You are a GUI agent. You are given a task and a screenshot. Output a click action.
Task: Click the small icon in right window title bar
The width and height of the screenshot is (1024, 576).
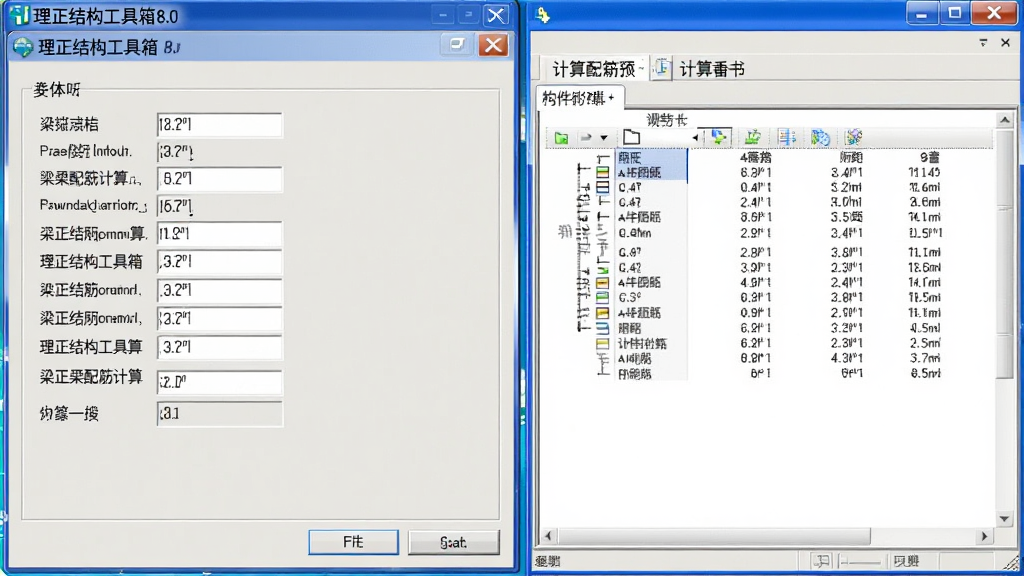543,15
